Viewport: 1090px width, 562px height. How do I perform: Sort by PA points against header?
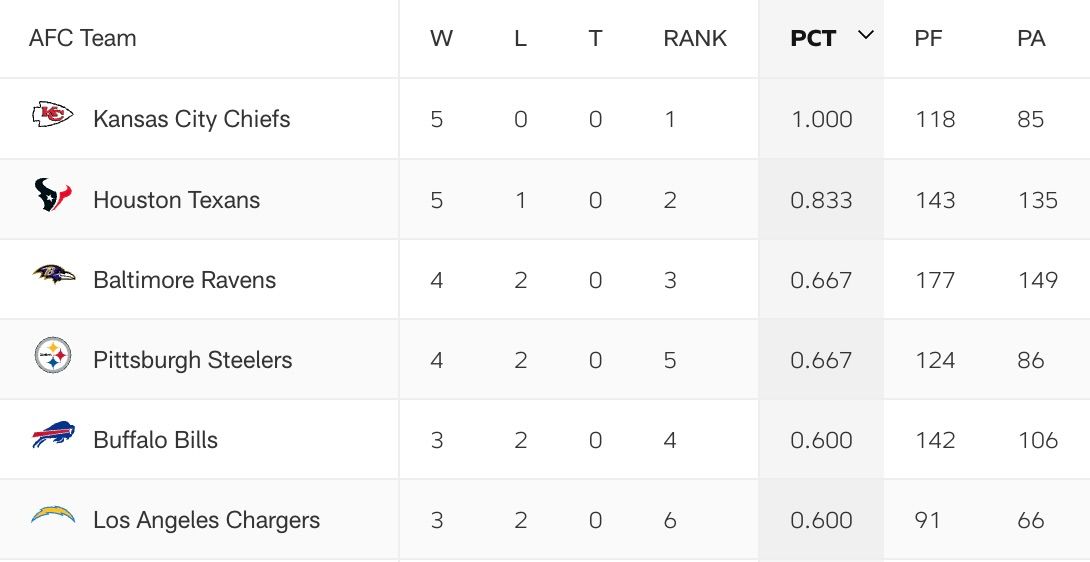[x=1031, y=38]
